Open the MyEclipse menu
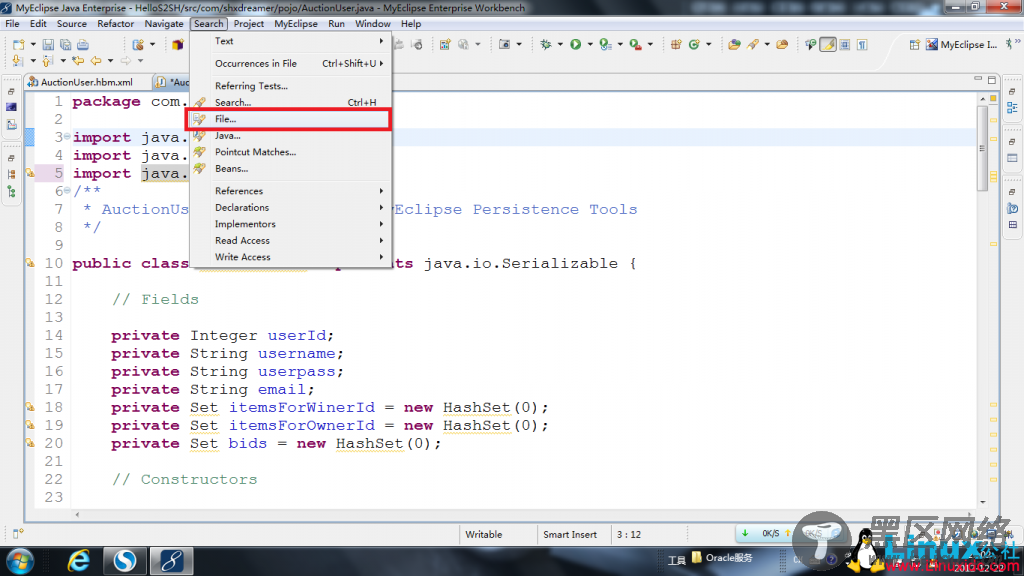Viewport: 1024px width, 576px height. (x=296, y=24)
